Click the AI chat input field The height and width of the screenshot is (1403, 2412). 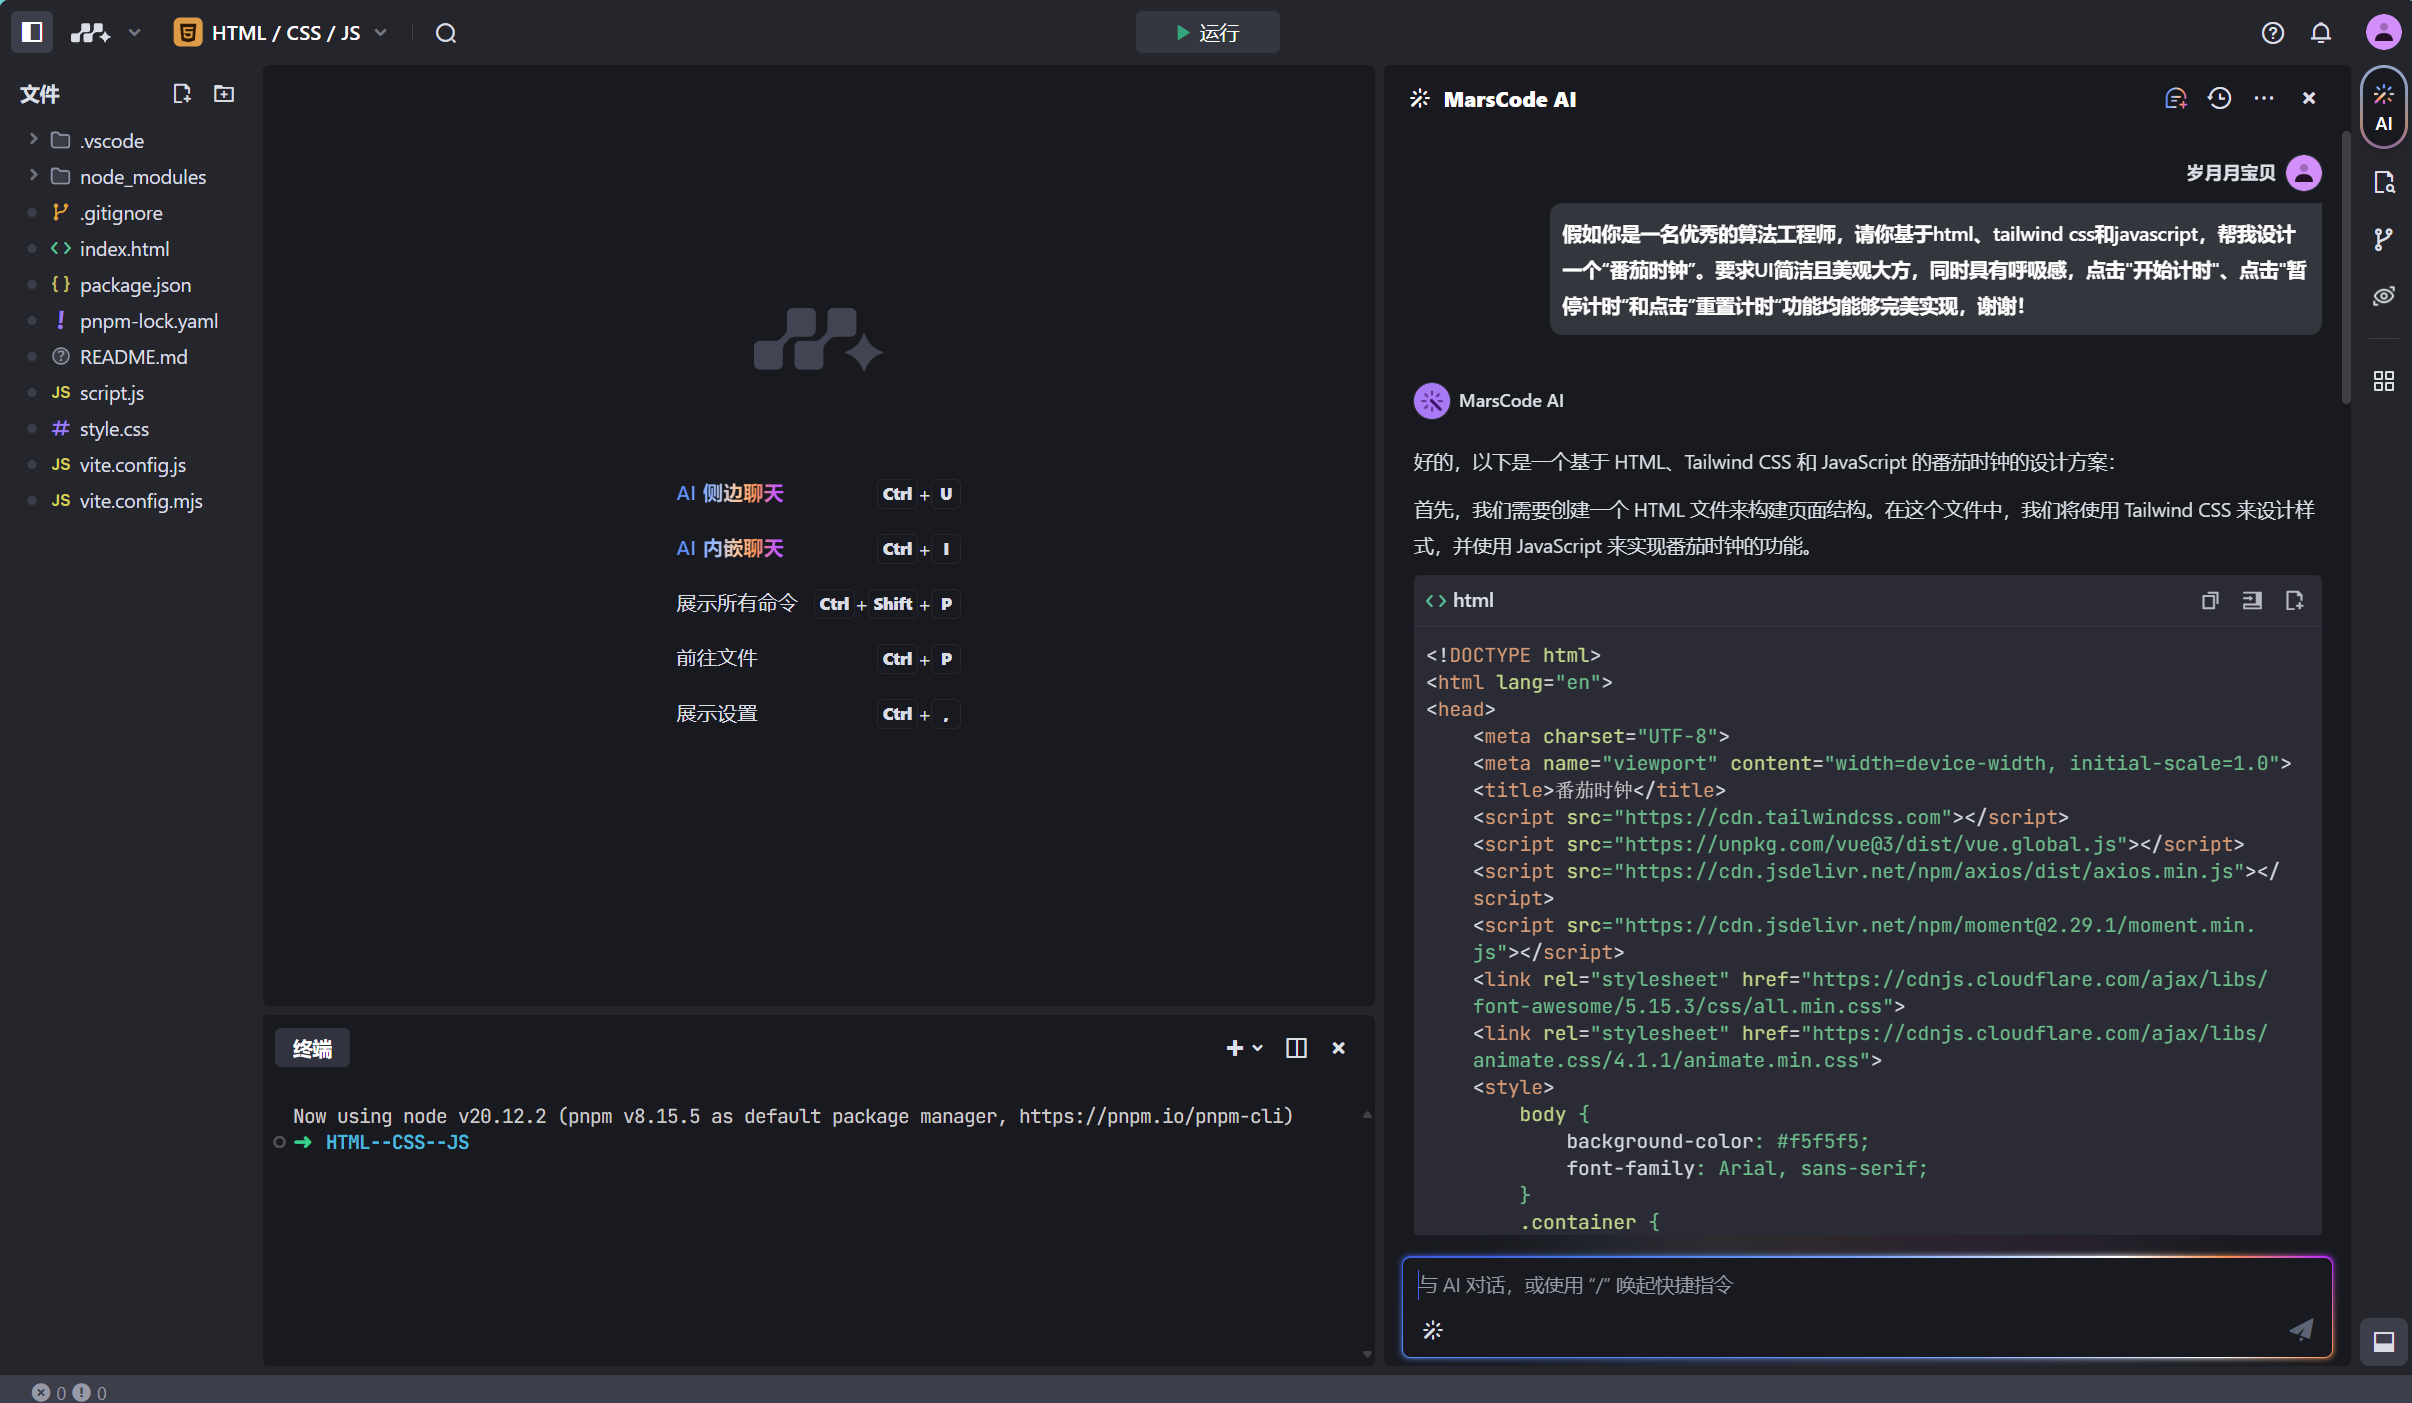(x=1867, y=1286)
